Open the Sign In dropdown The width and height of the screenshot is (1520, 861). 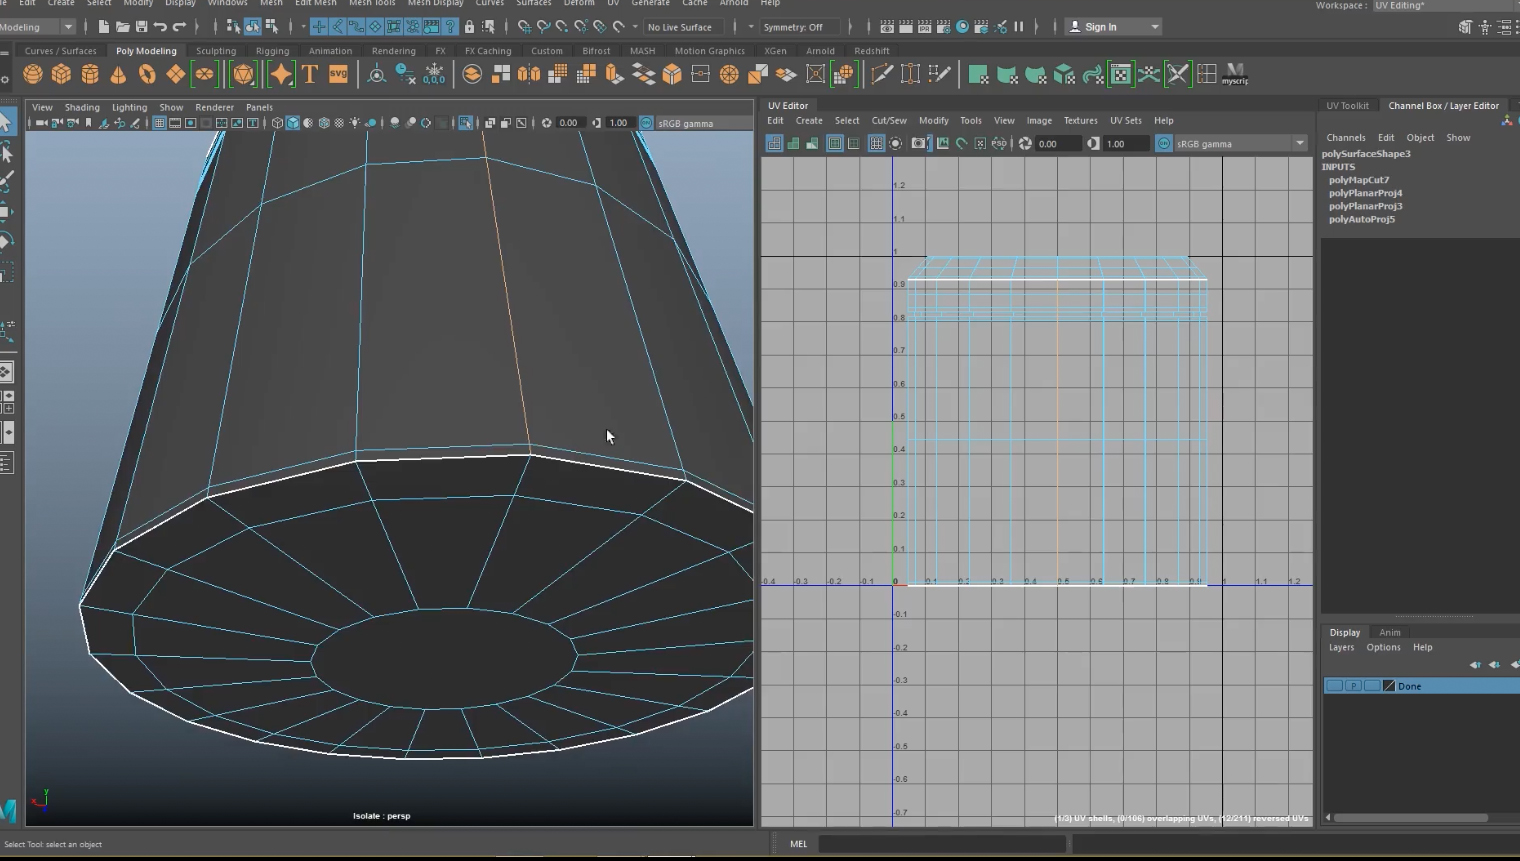[x=1154, y=27]
